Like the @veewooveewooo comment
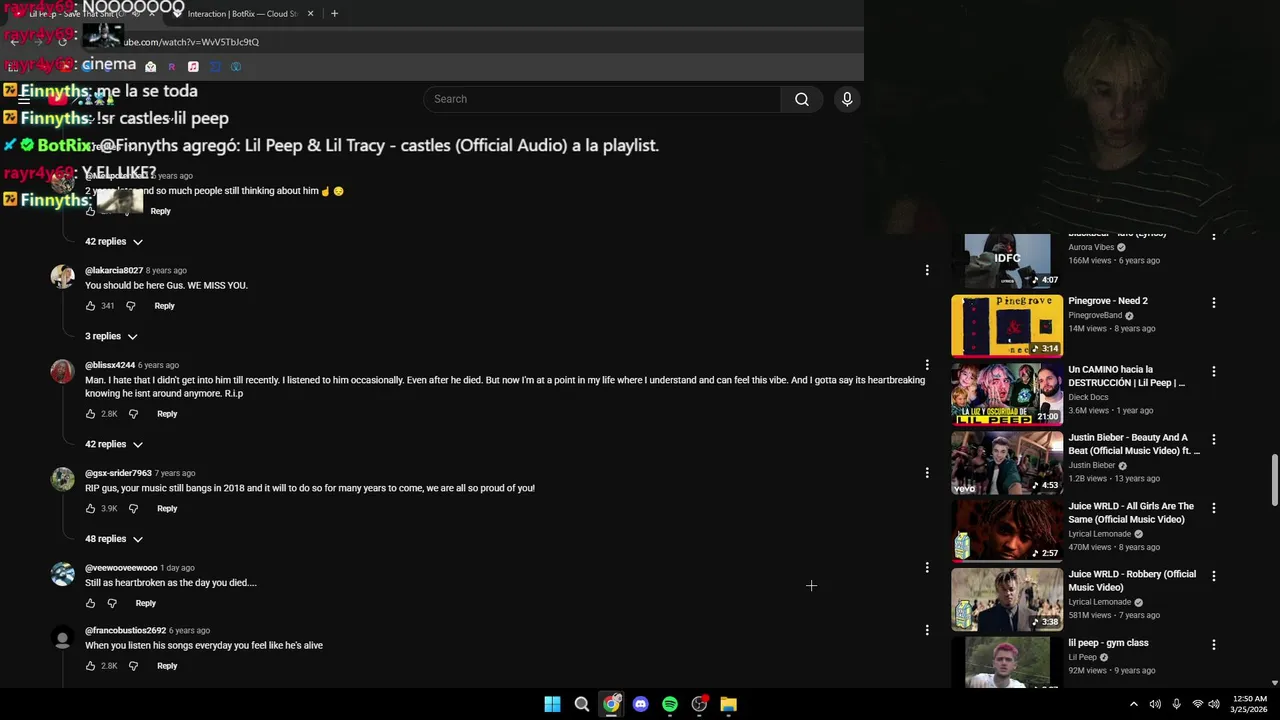The width and height of the screenshot is (1280, 720). (90, 604)
